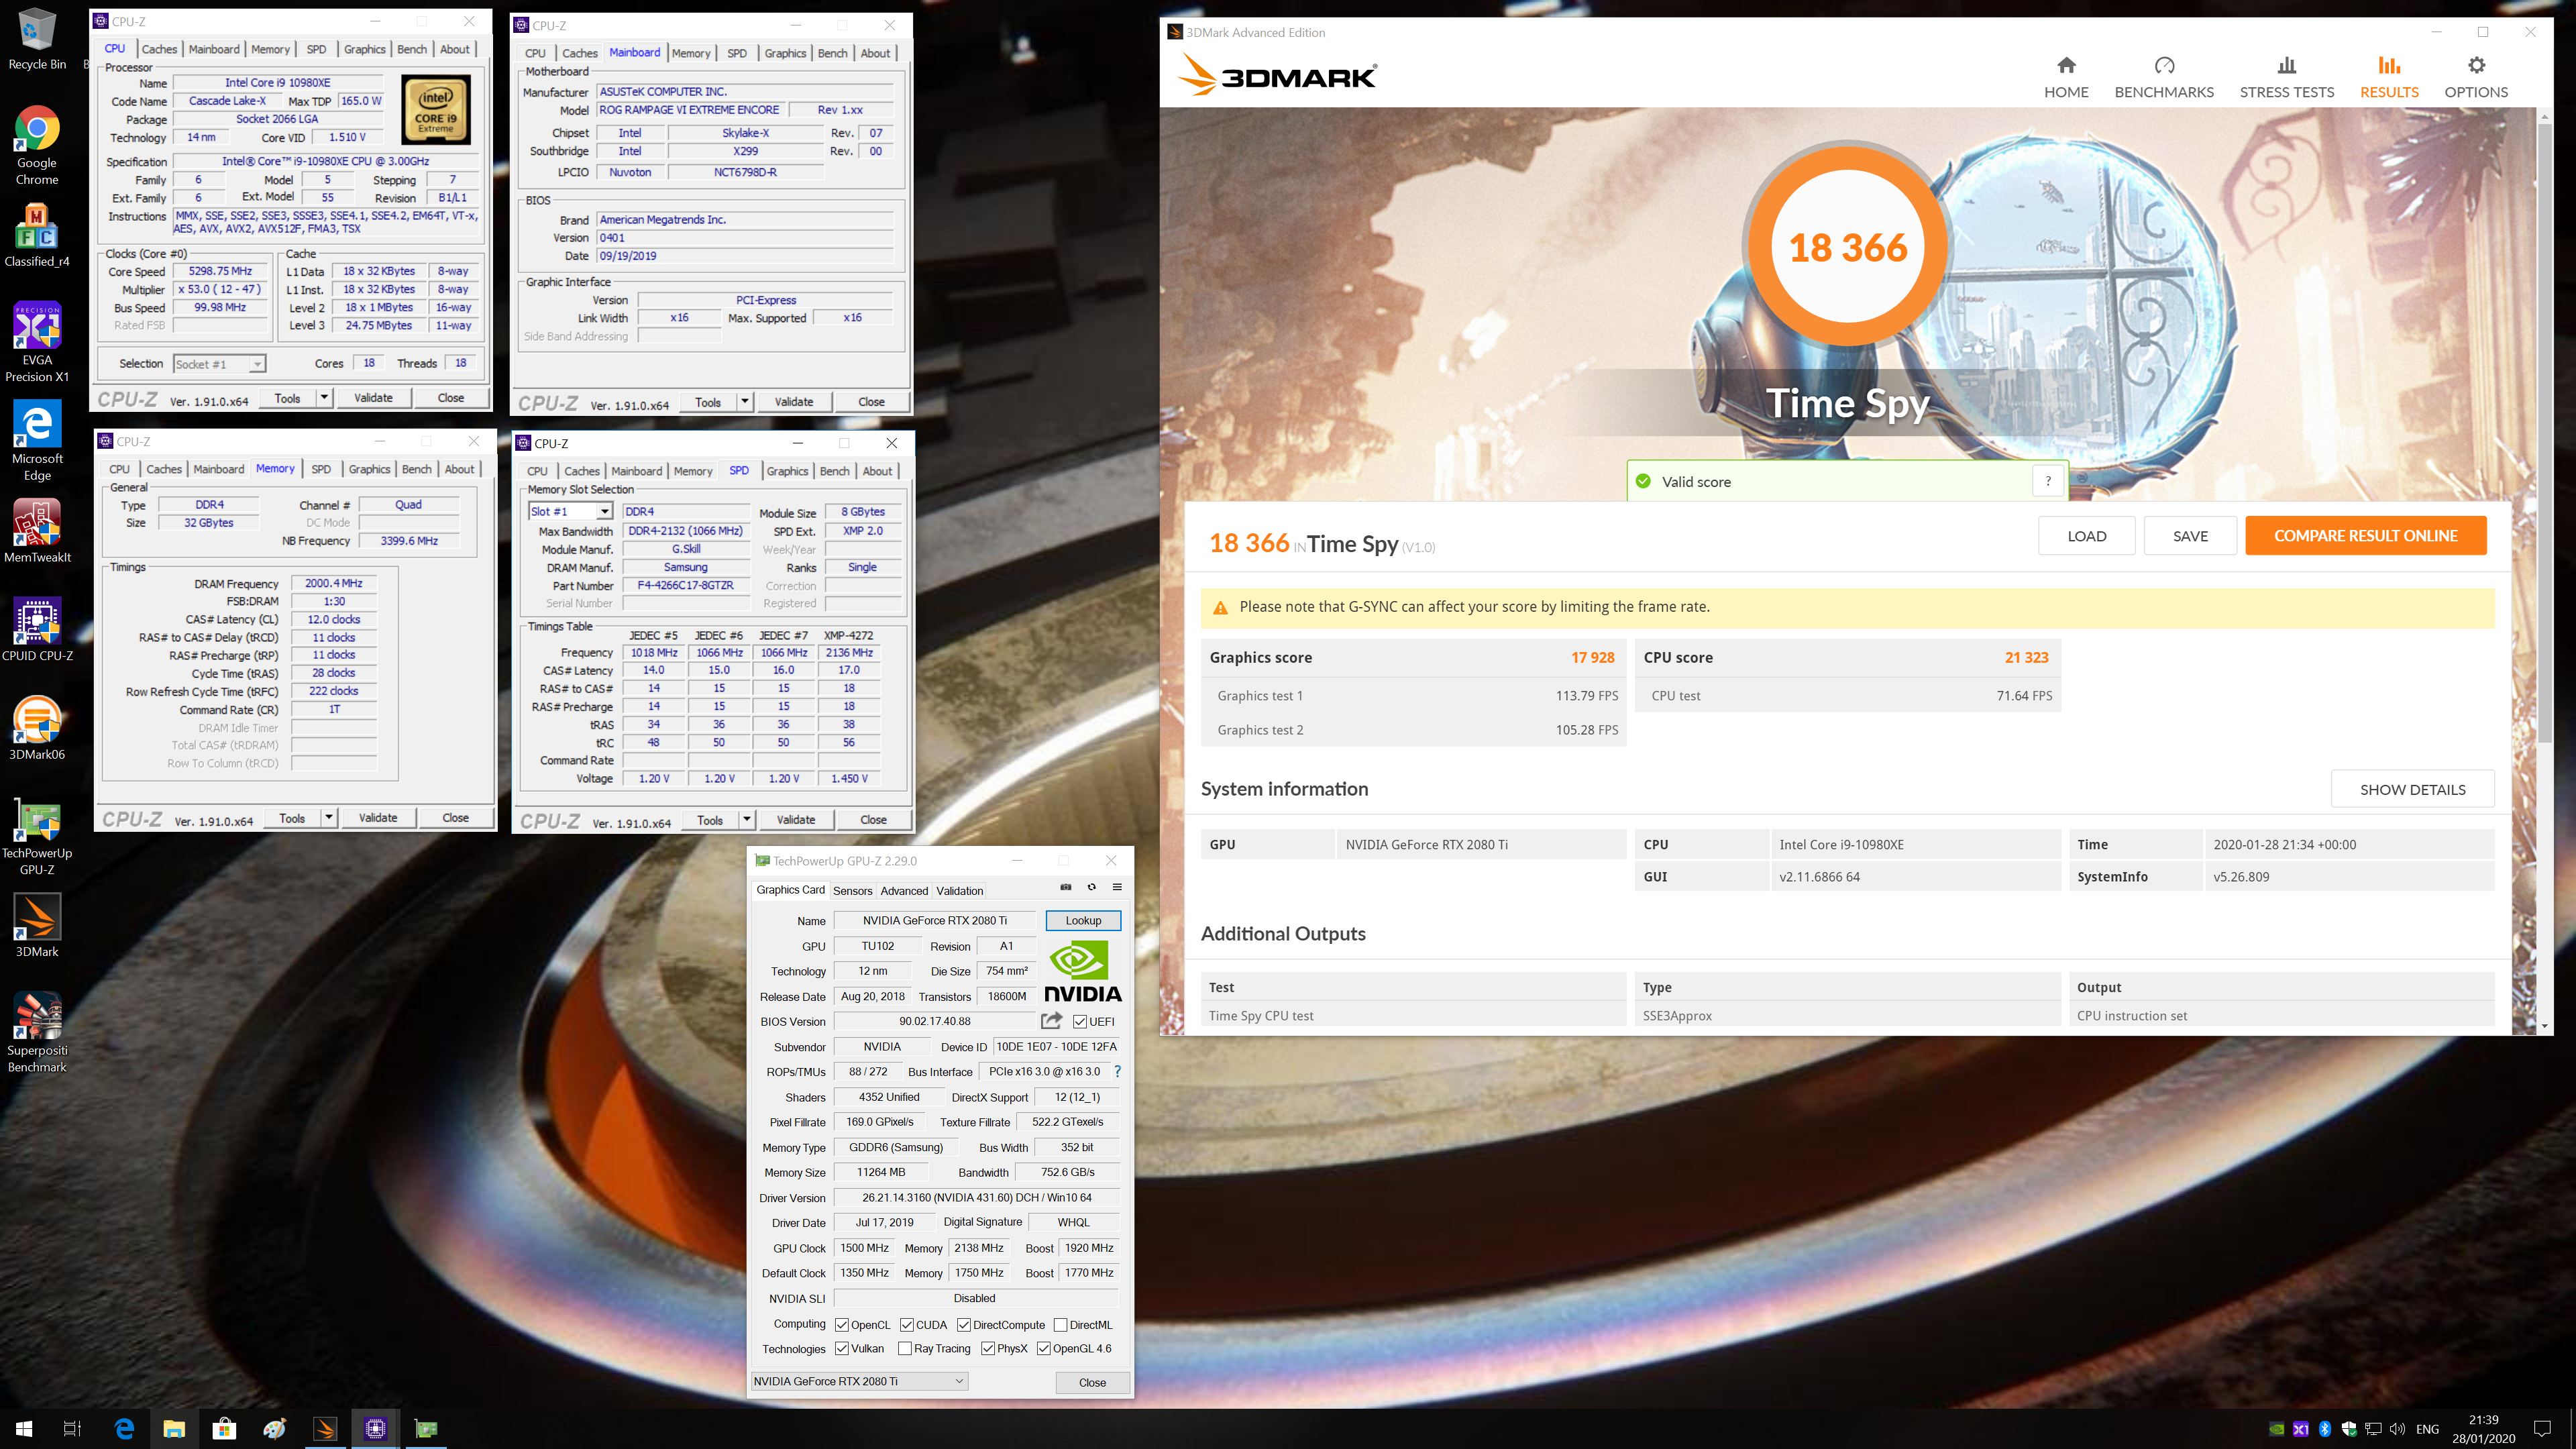
Task: Click the SAVE button in 3DMark
Action: tap(2190, 536)
